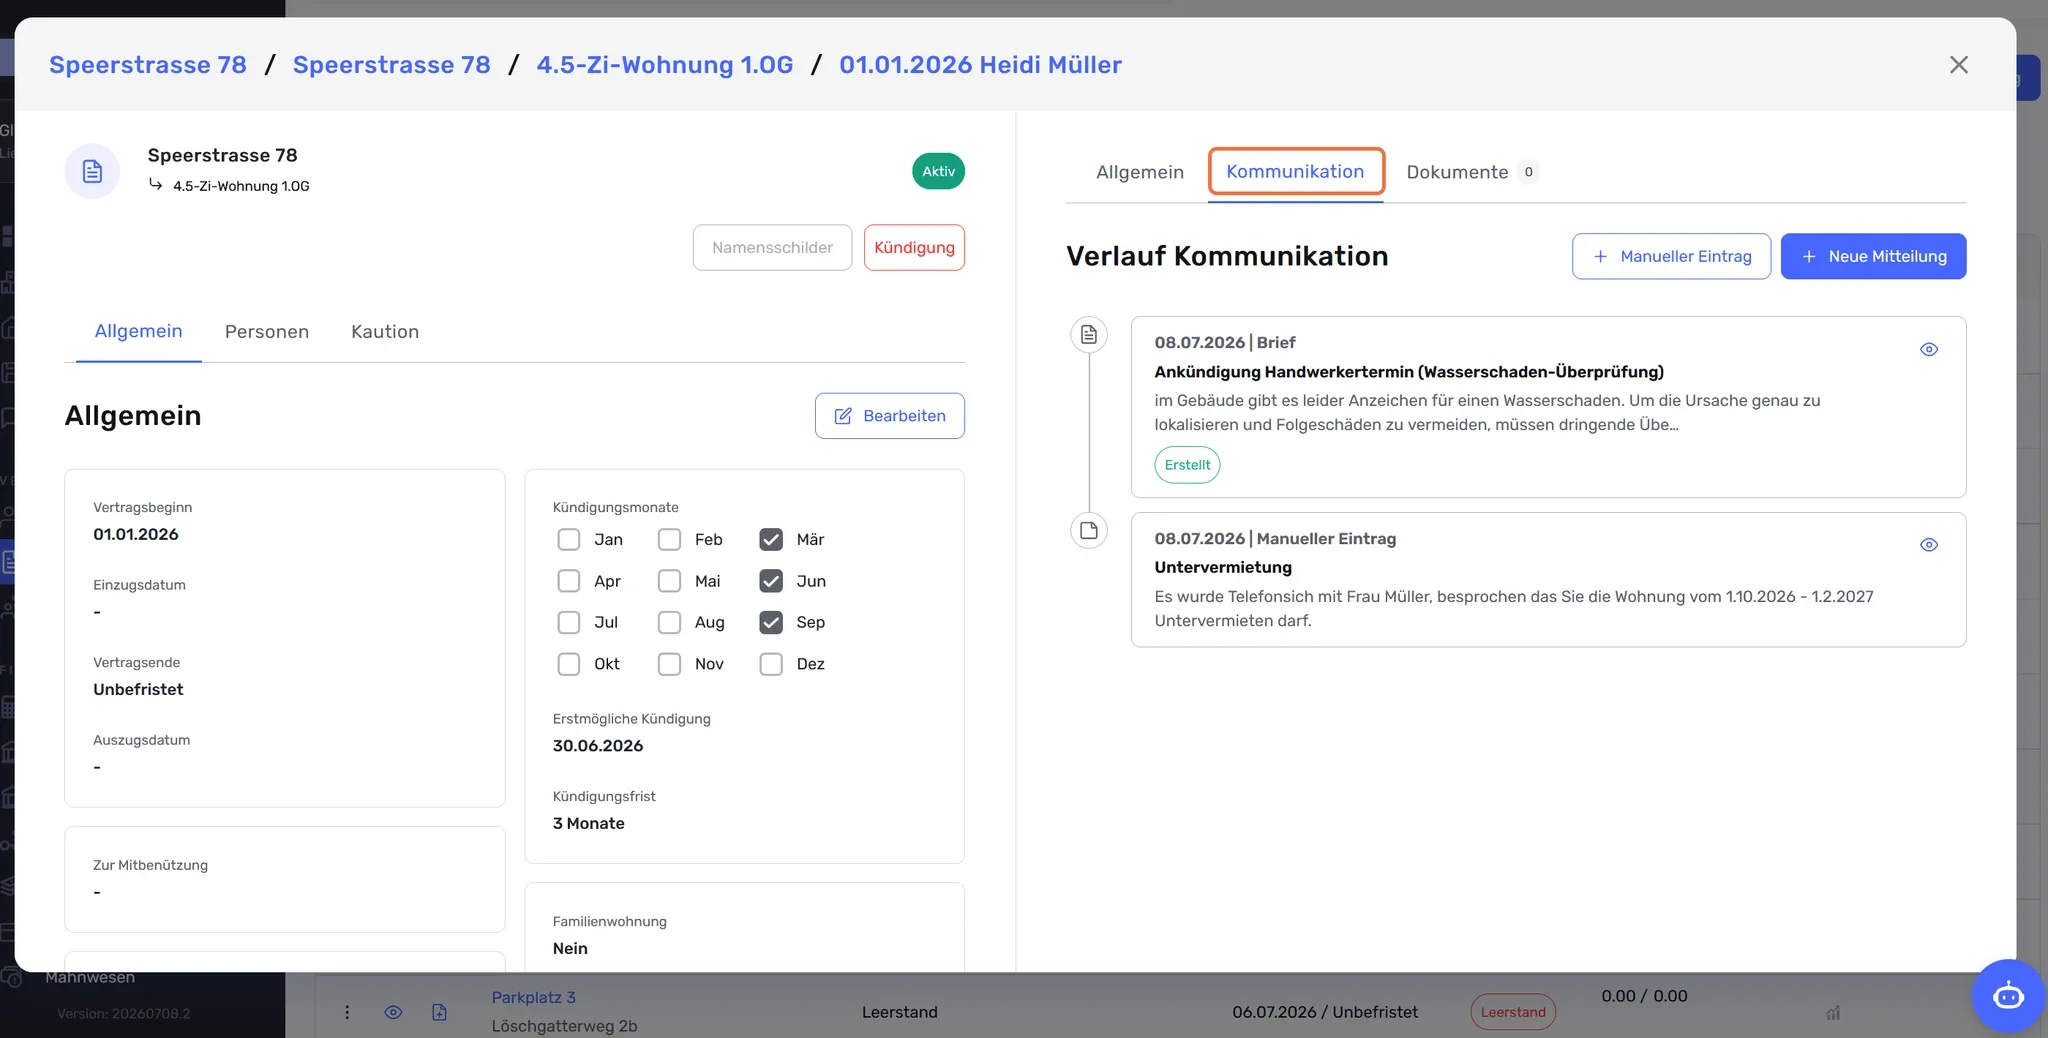Click the Kündigung button
2048x1038 pixels.
914,248
